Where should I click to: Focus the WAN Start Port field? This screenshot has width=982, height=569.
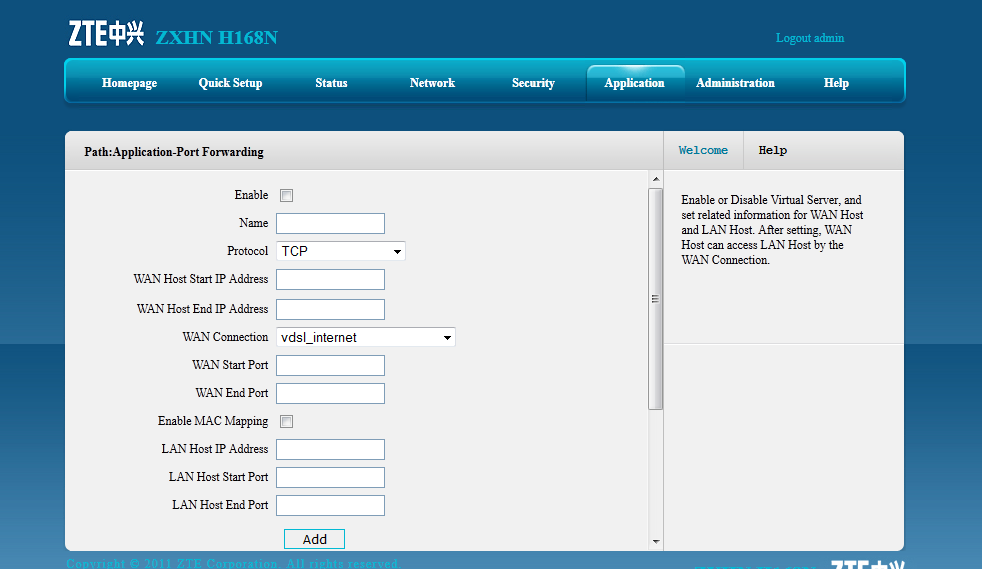pos(330,365)
